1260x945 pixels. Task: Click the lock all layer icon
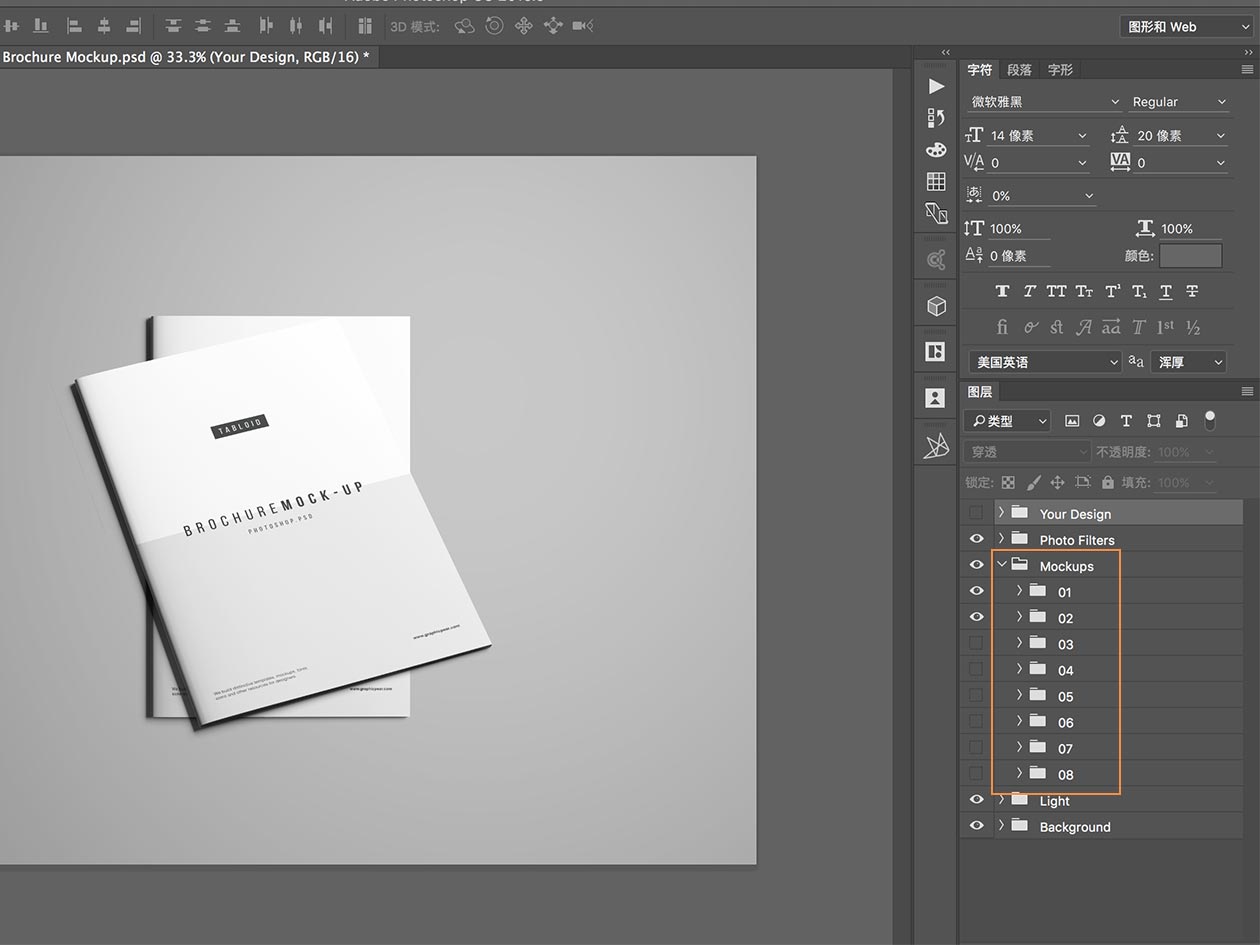[1107, 482]
